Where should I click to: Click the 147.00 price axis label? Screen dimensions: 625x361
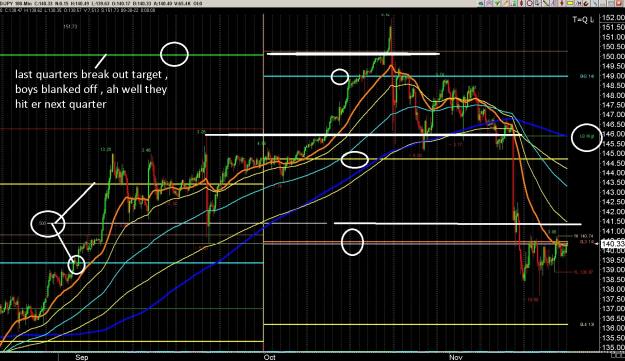click(614, 115)
